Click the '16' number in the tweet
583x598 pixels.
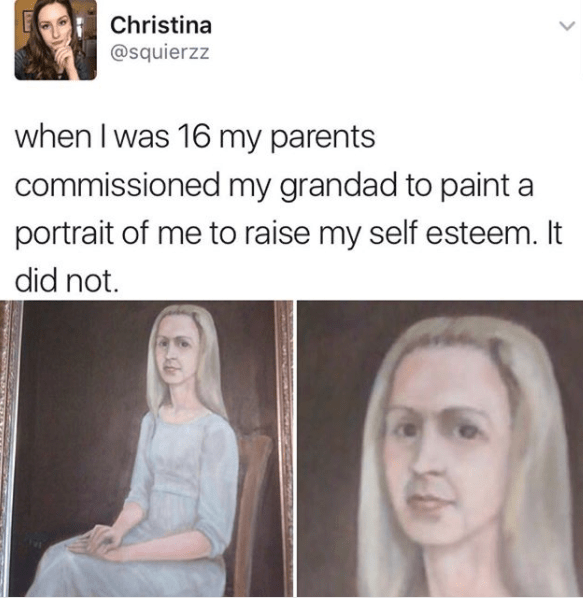[194, 137]
